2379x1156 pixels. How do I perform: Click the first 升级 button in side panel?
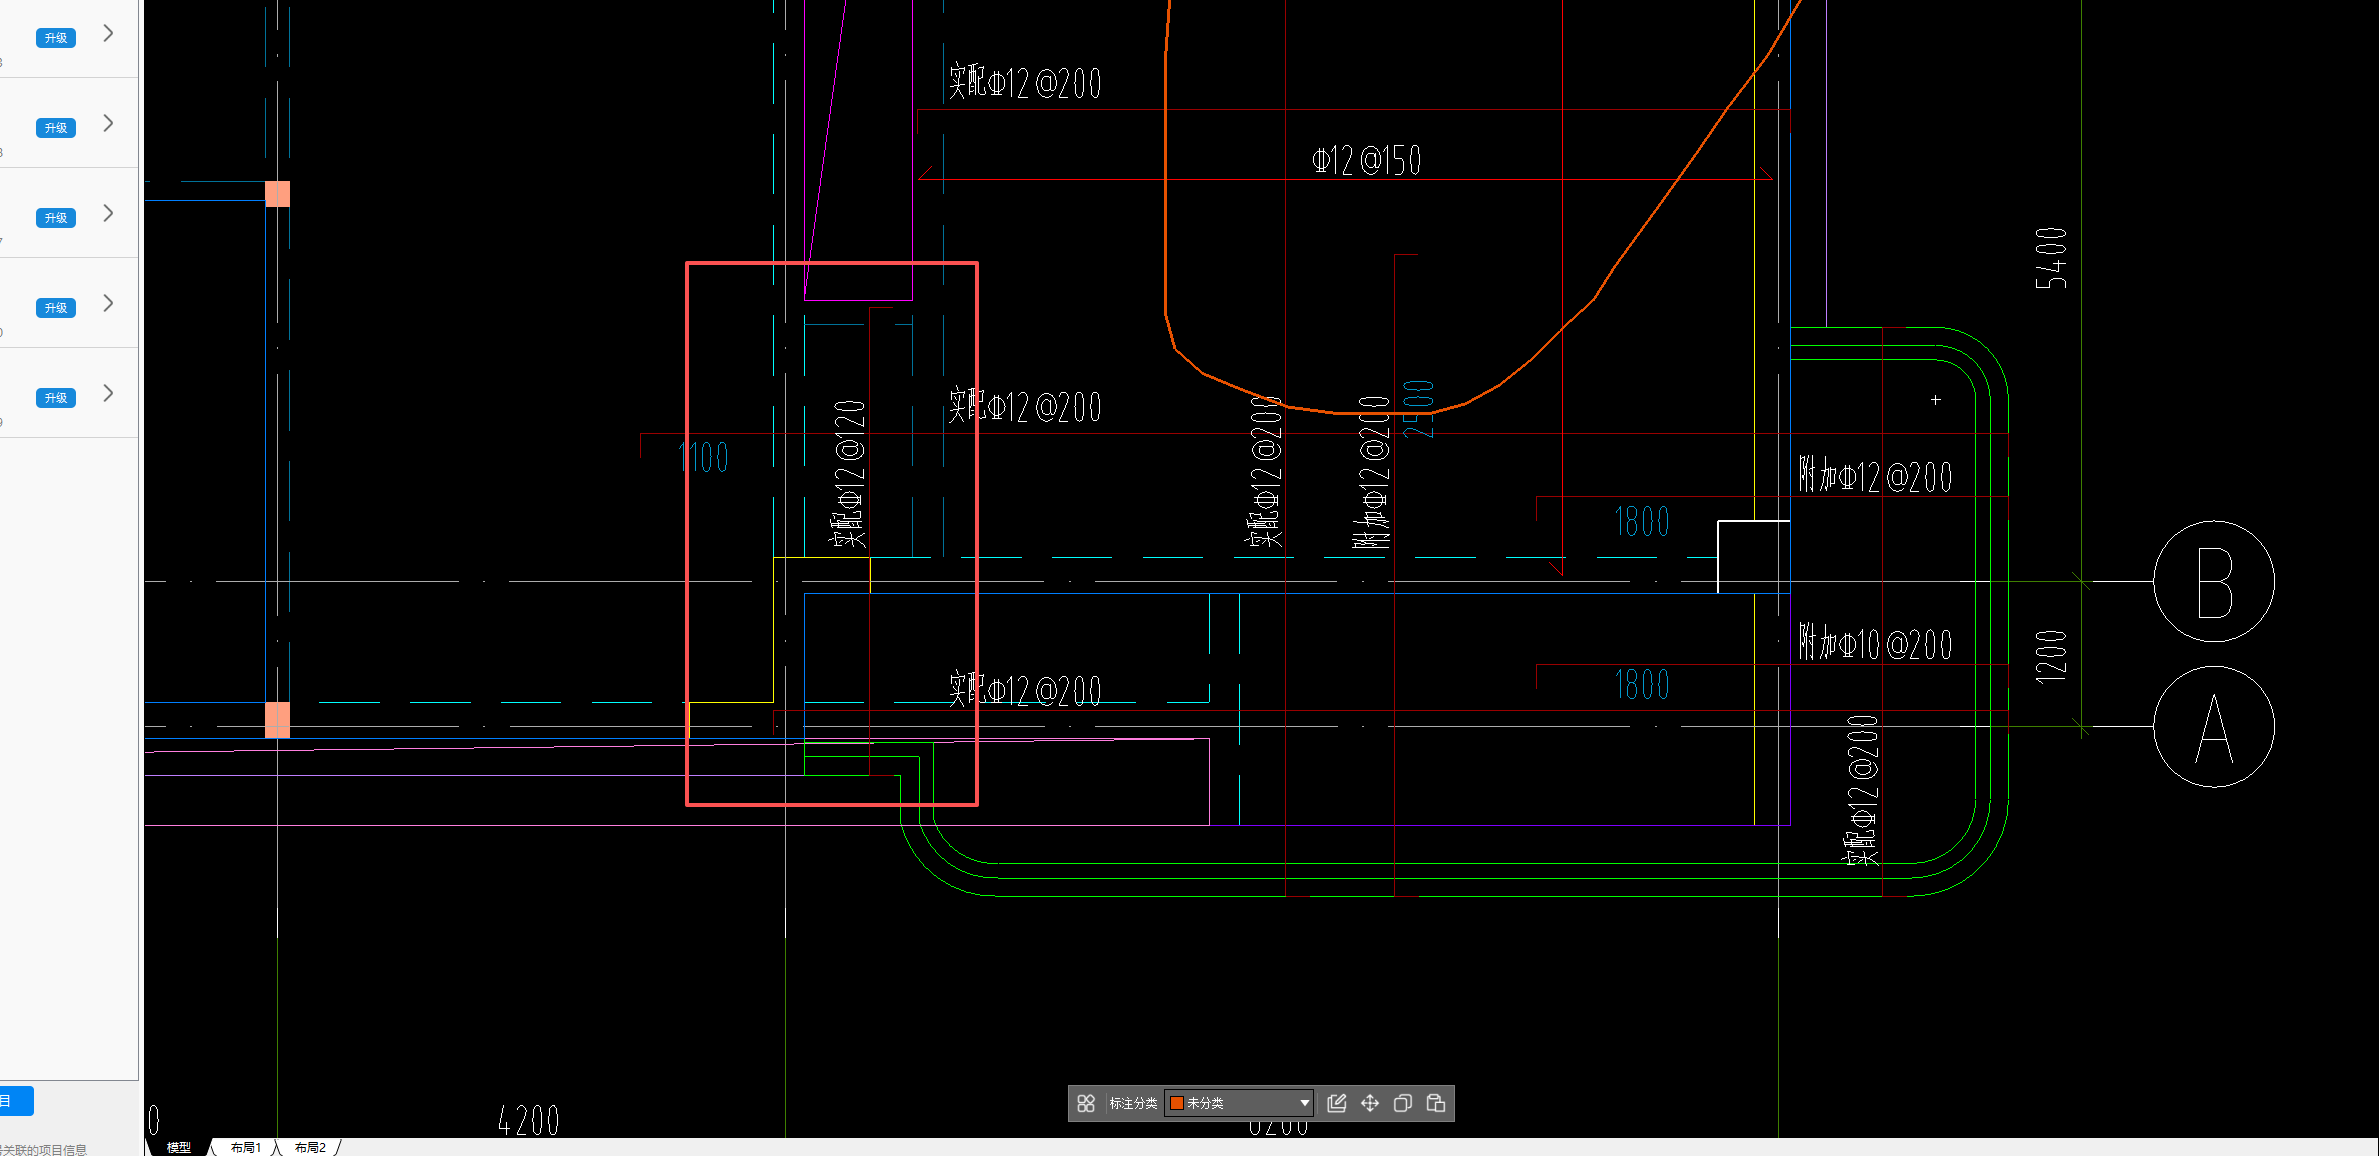(56, 38)
